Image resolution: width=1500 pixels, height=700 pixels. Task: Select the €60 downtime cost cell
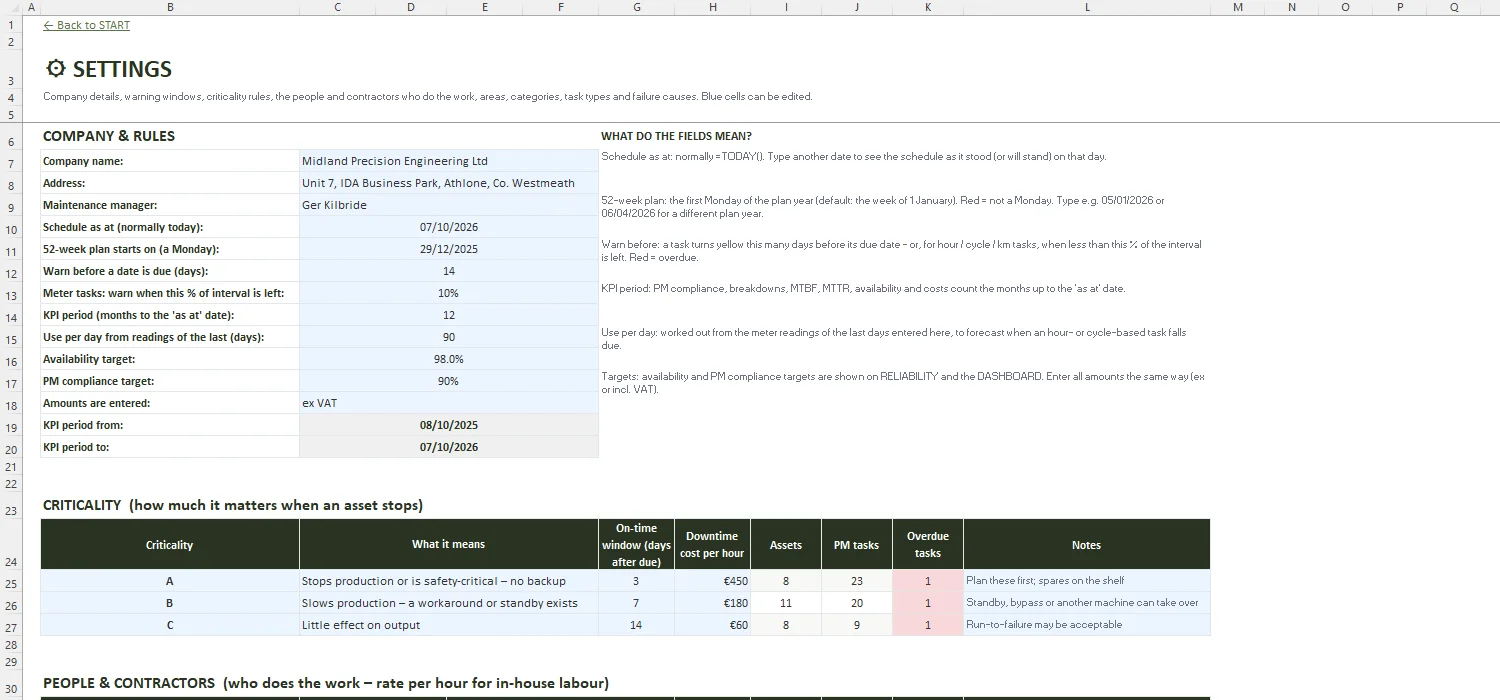(712, 625)
